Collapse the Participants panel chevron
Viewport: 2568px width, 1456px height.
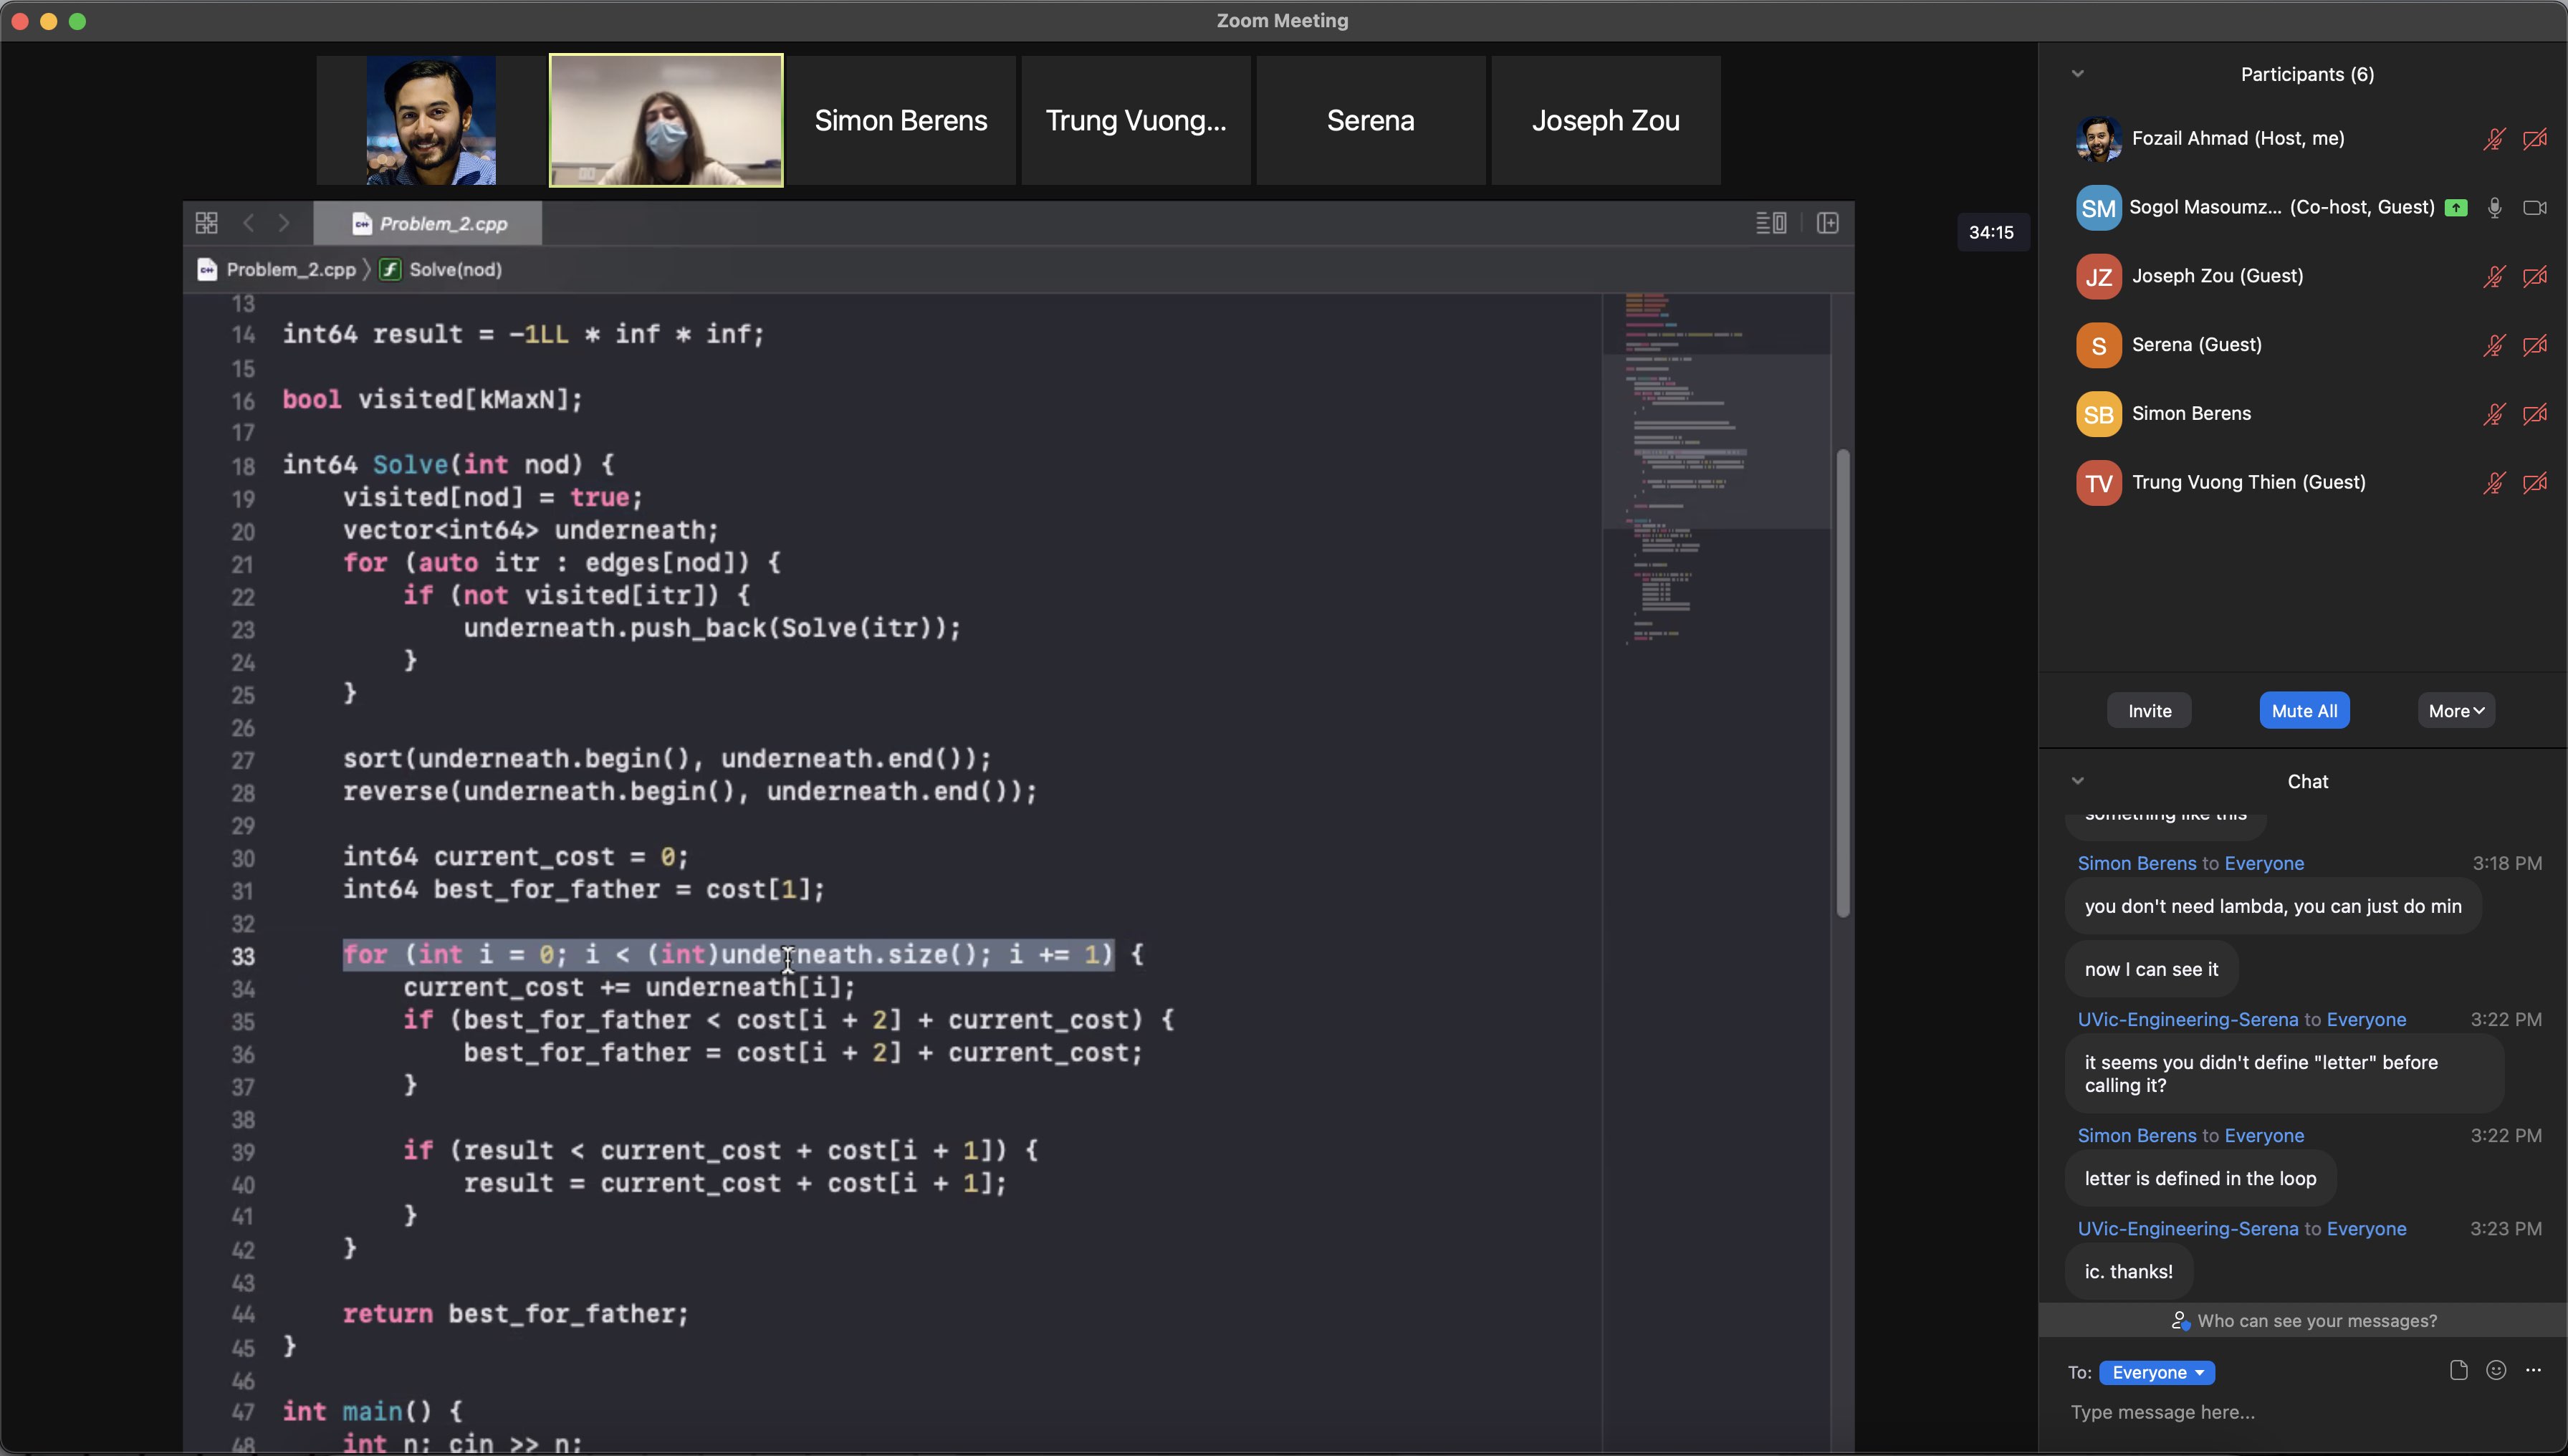[2078, 74]
